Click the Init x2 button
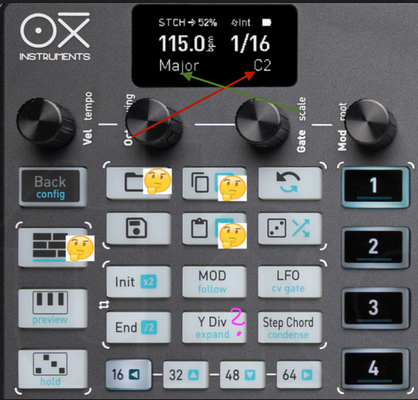This screenshot has width=418, height=400. (x=138, y=282)
